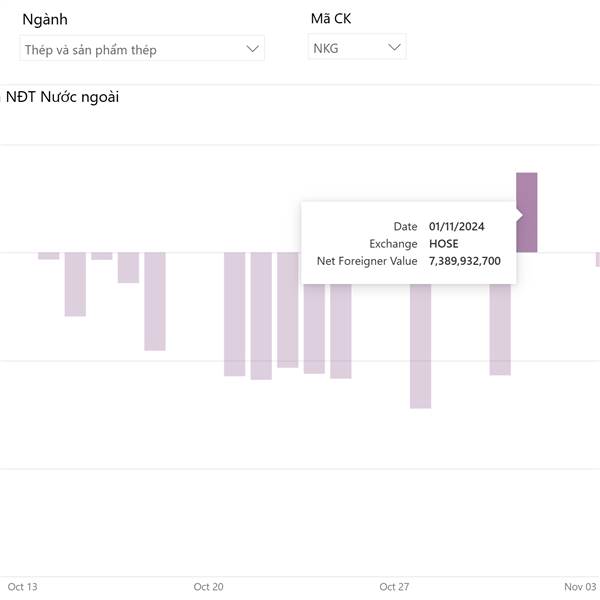Click the Oct 27 axis label
600x600 pixels.
(395, 587)
